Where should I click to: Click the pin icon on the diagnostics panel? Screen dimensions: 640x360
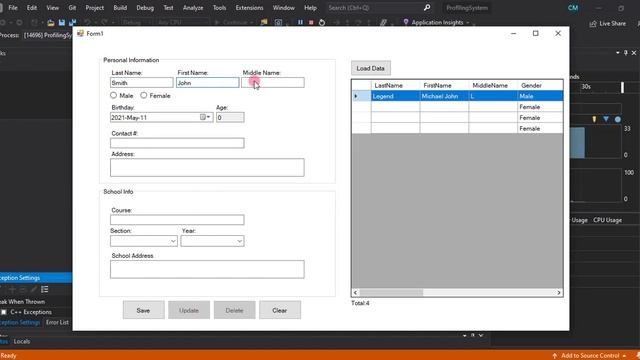625,53
